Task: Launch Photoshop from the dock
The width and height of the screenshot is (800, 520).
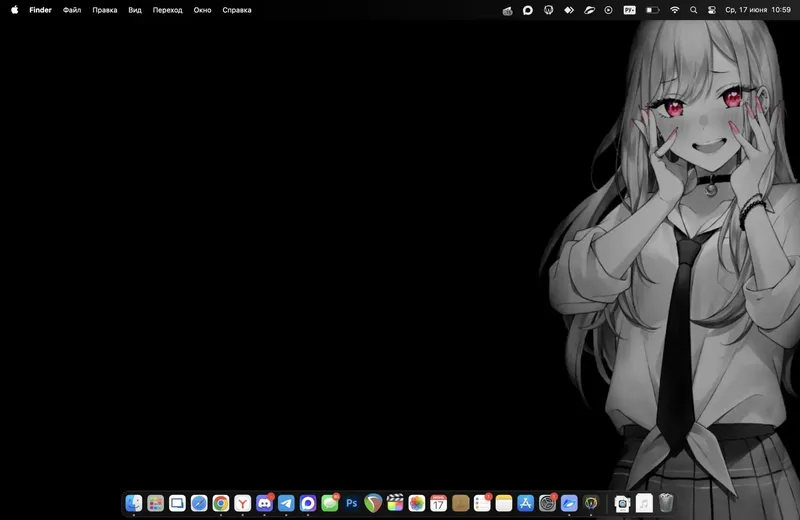Action: click(x=352, y=503)
